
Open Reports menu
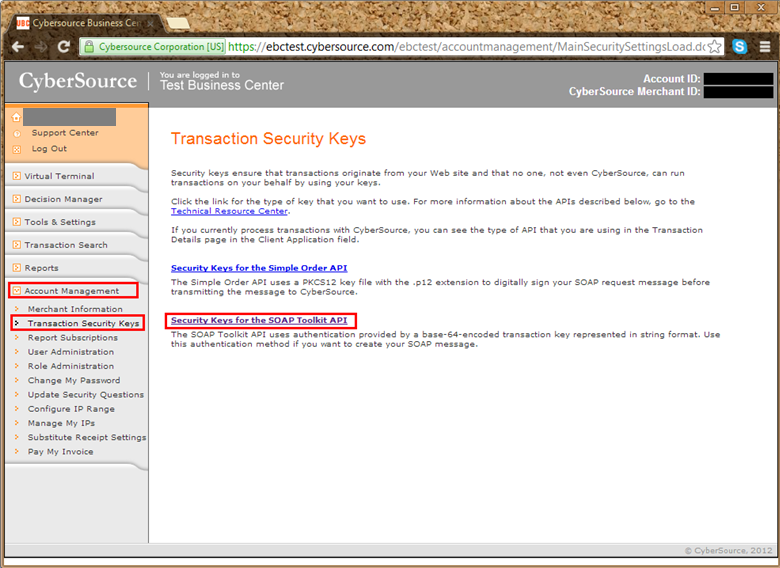pyautogui.click(x=41, y=268)
